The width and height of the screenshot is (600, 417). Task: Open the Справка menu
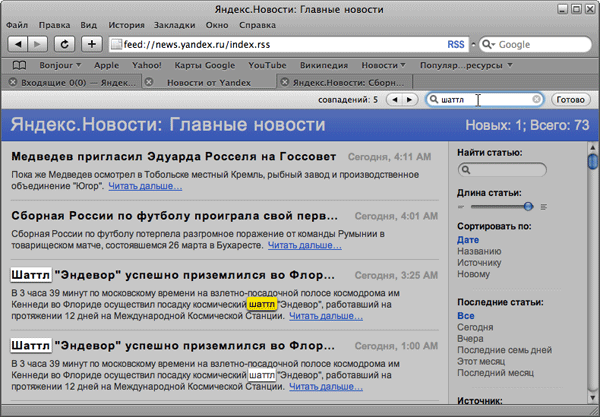pos(258,25)
